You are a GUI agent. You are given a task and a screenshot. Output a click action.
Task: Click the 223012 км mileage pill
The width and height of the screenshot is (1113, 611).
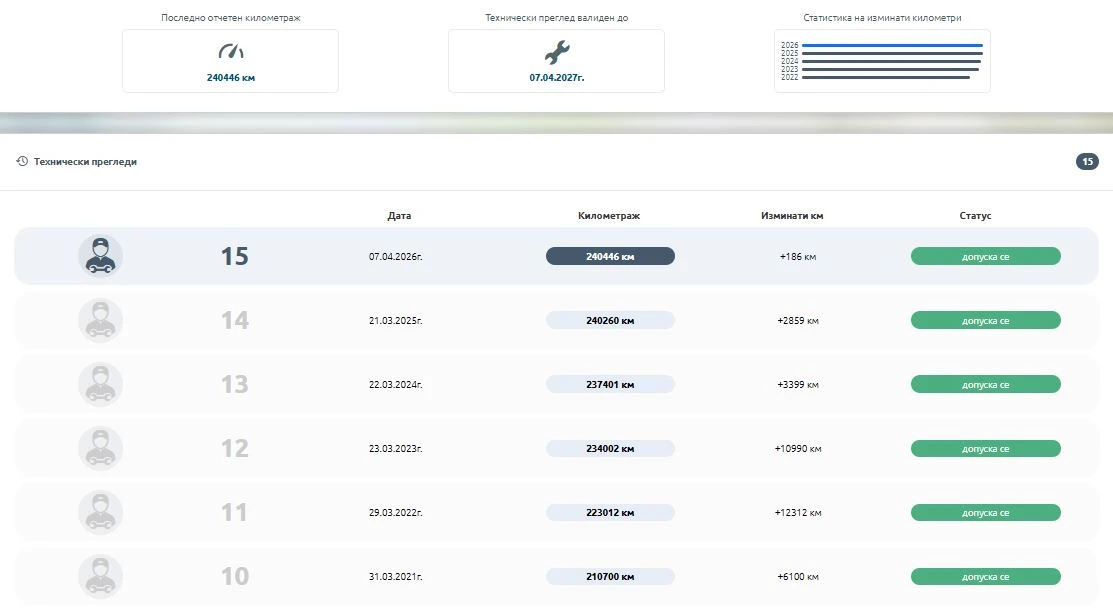tap(610, 513)
